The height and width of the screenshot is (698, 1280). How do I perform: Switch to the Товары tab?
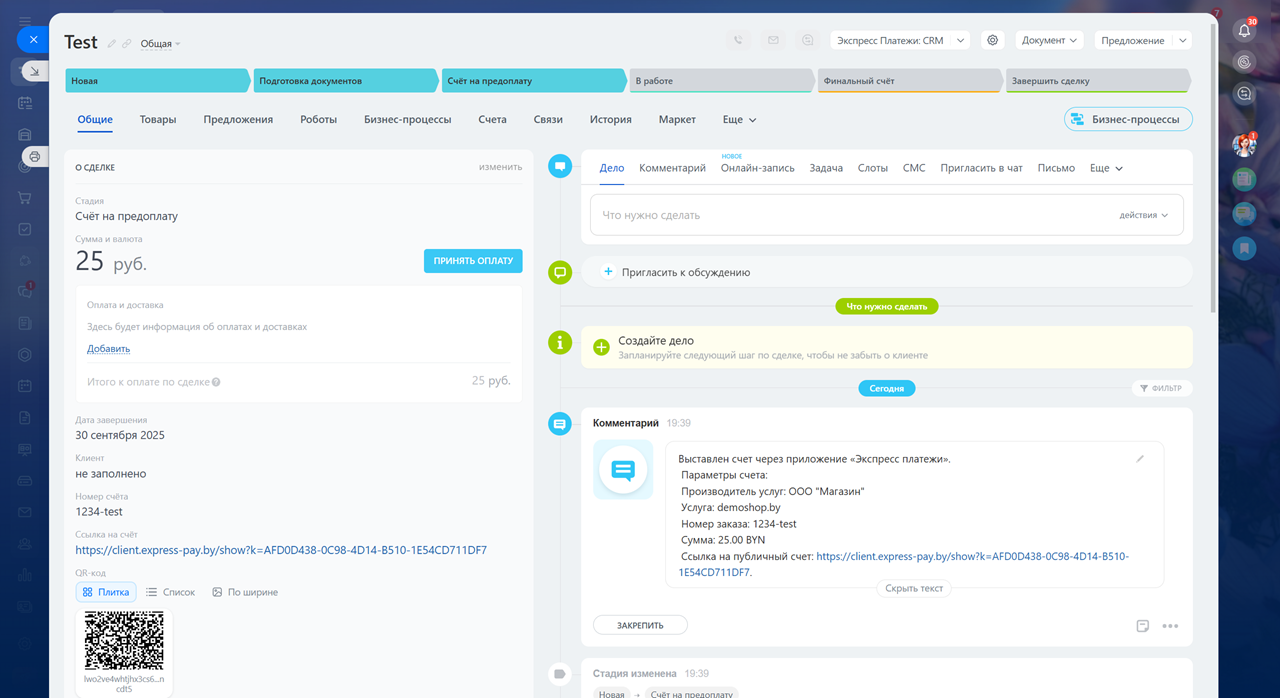pos(158,119)
